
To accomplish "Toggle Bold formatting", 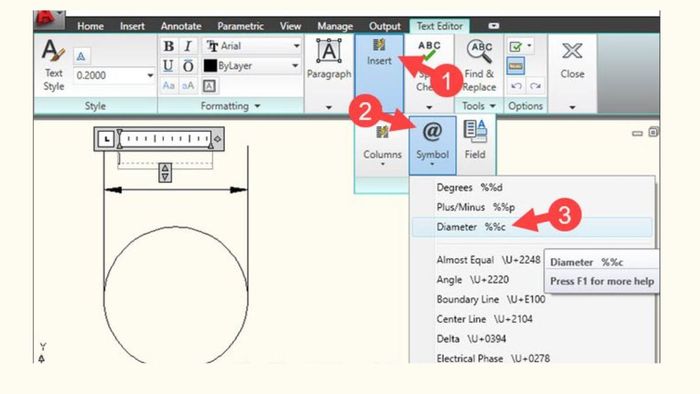I will [x=169, y=46].
